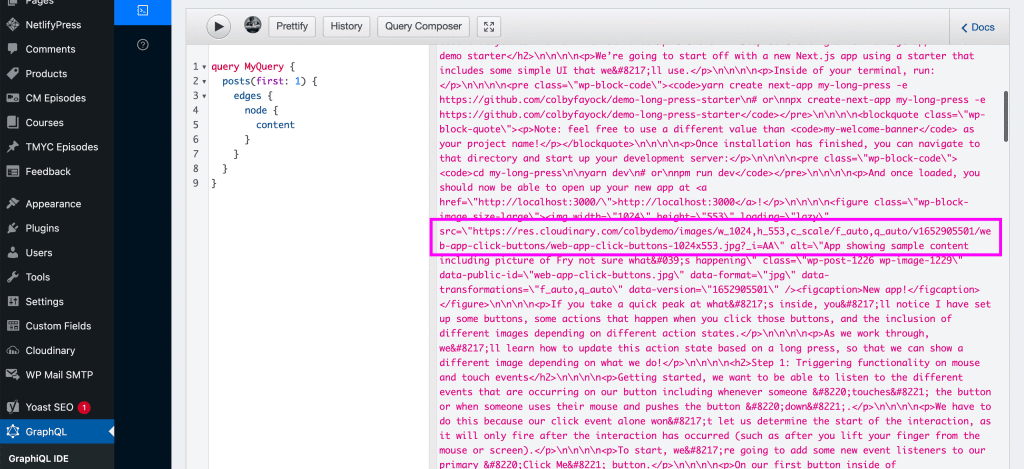Click the WP Mail SMTP envelope icon
1024x469 pixels.
pyautogui.click(x=12, y=375)
